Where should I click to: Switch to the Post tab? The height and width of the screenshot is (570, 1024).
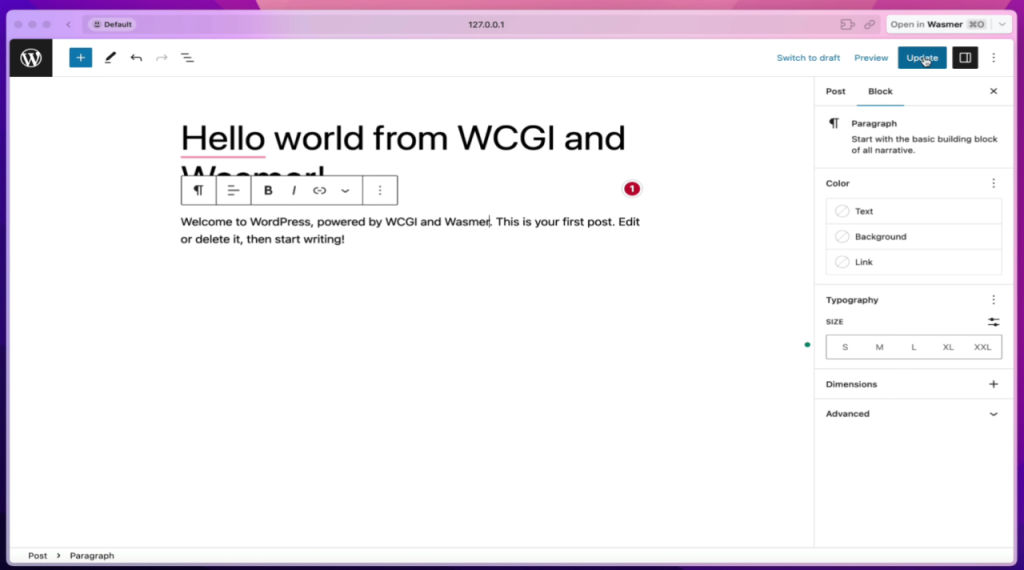tap(835, 91)
